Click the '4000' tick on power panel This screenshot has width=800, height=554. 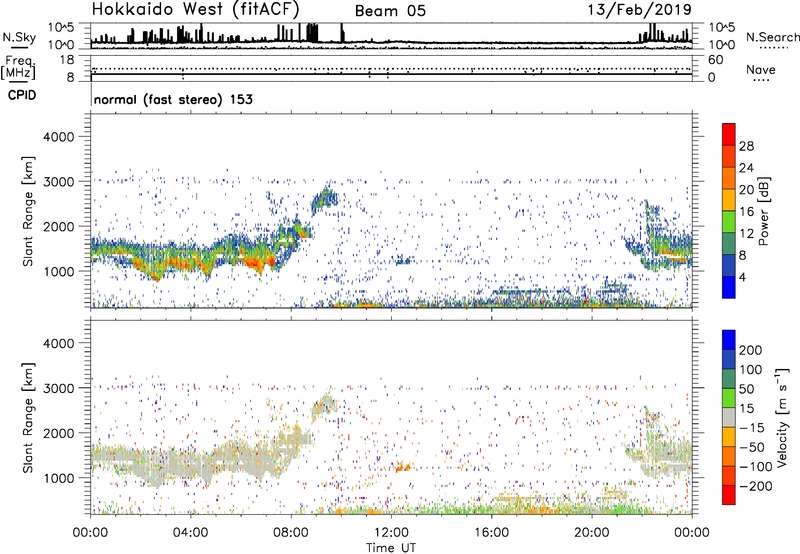(x=59, y=137)
